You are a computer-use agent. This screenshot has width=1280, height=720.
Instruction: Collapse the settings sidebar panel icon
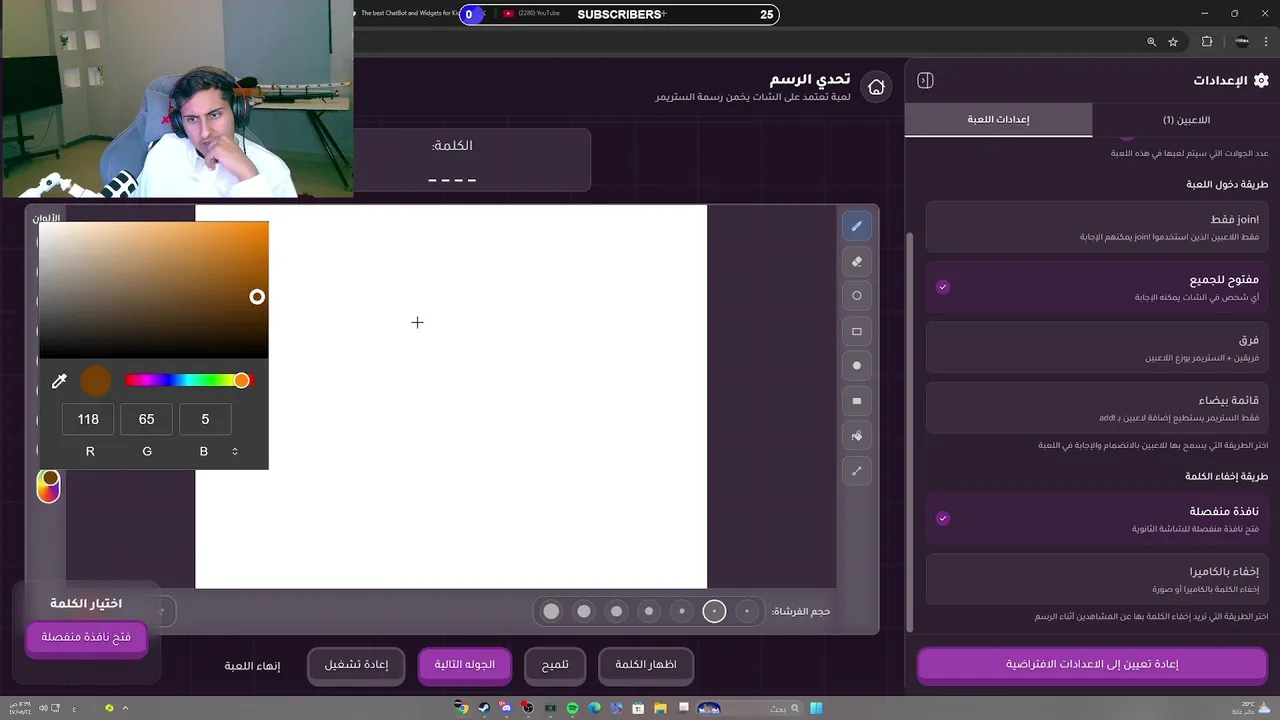(x=925, y=80)
